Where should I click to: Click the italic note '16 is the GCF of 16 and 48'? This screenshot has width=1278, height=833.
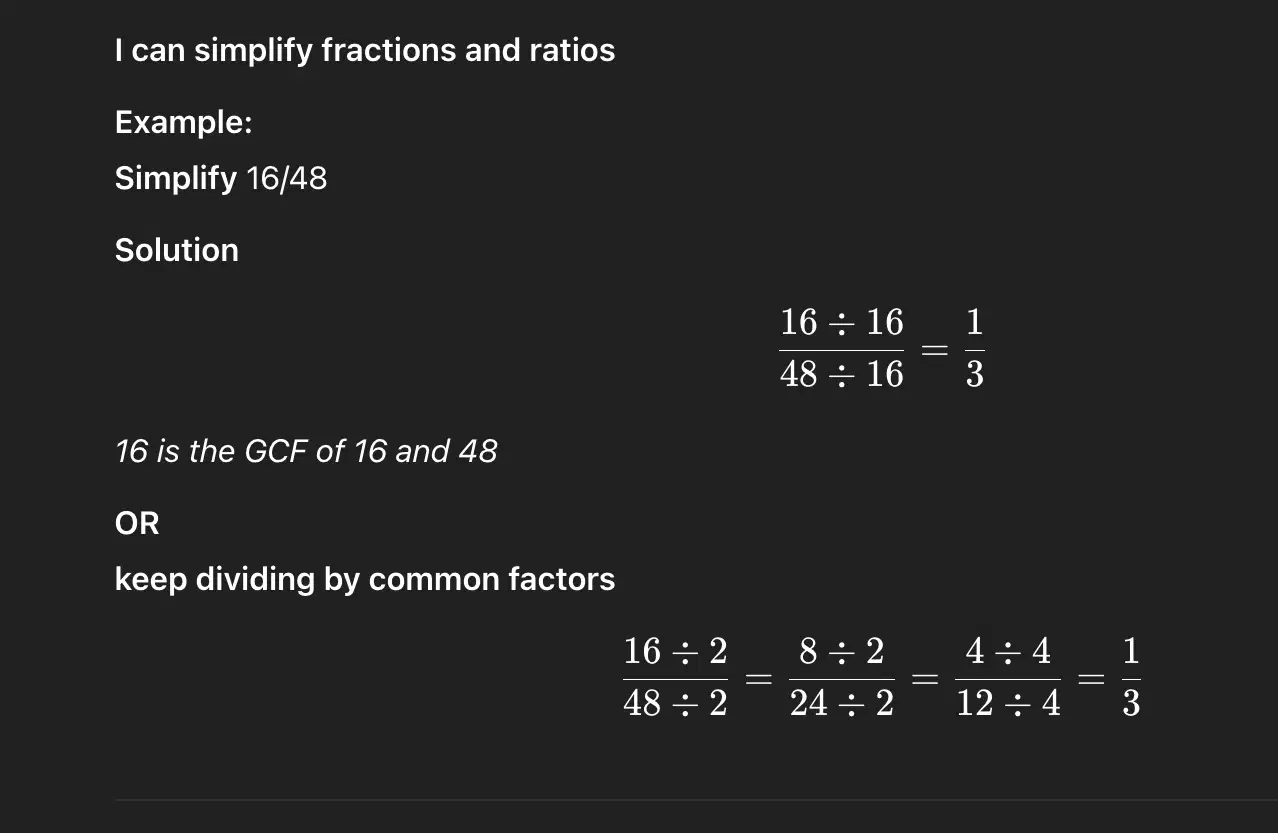tap(306, 451)
